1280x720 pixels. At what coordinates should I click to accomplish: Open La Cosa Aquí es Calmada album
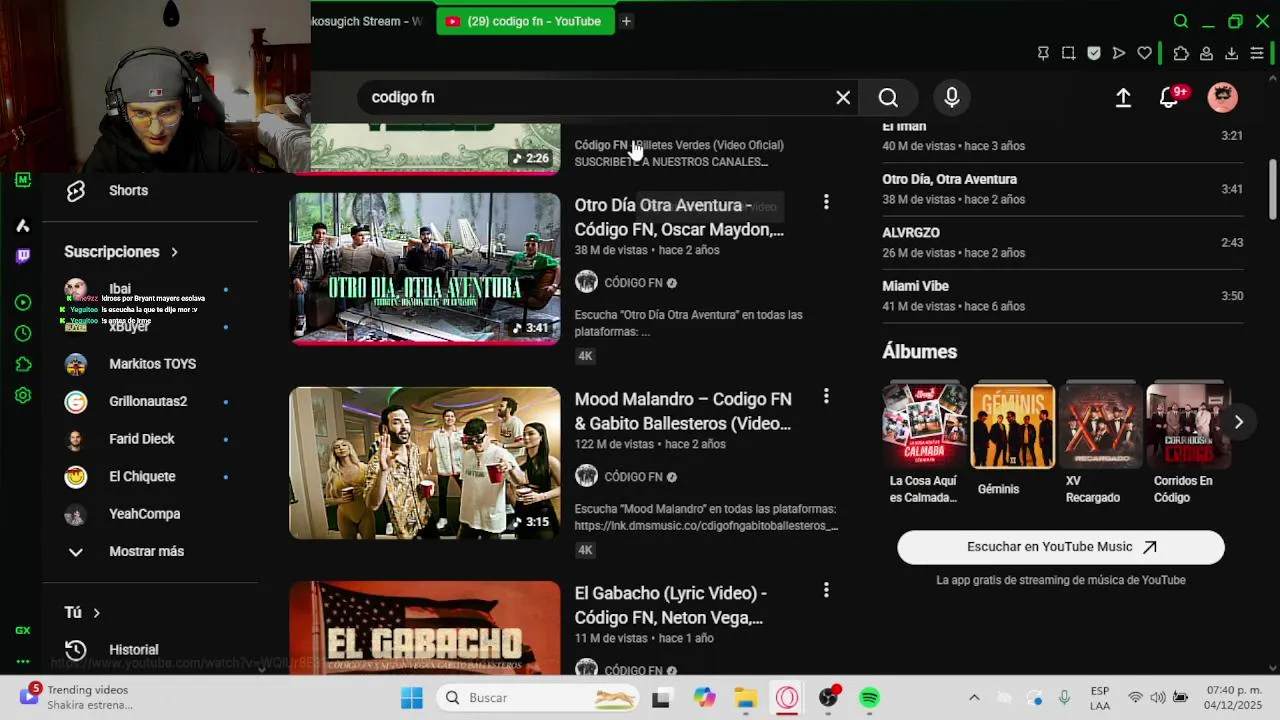point(925,426)
